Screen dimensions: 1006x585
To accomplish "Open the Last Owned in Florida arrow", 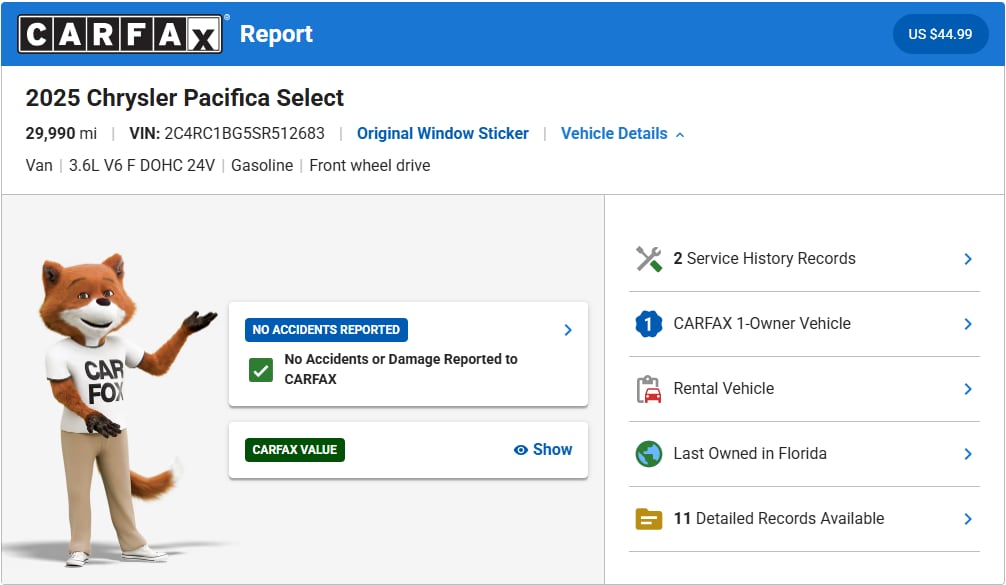I will [968, 454].
